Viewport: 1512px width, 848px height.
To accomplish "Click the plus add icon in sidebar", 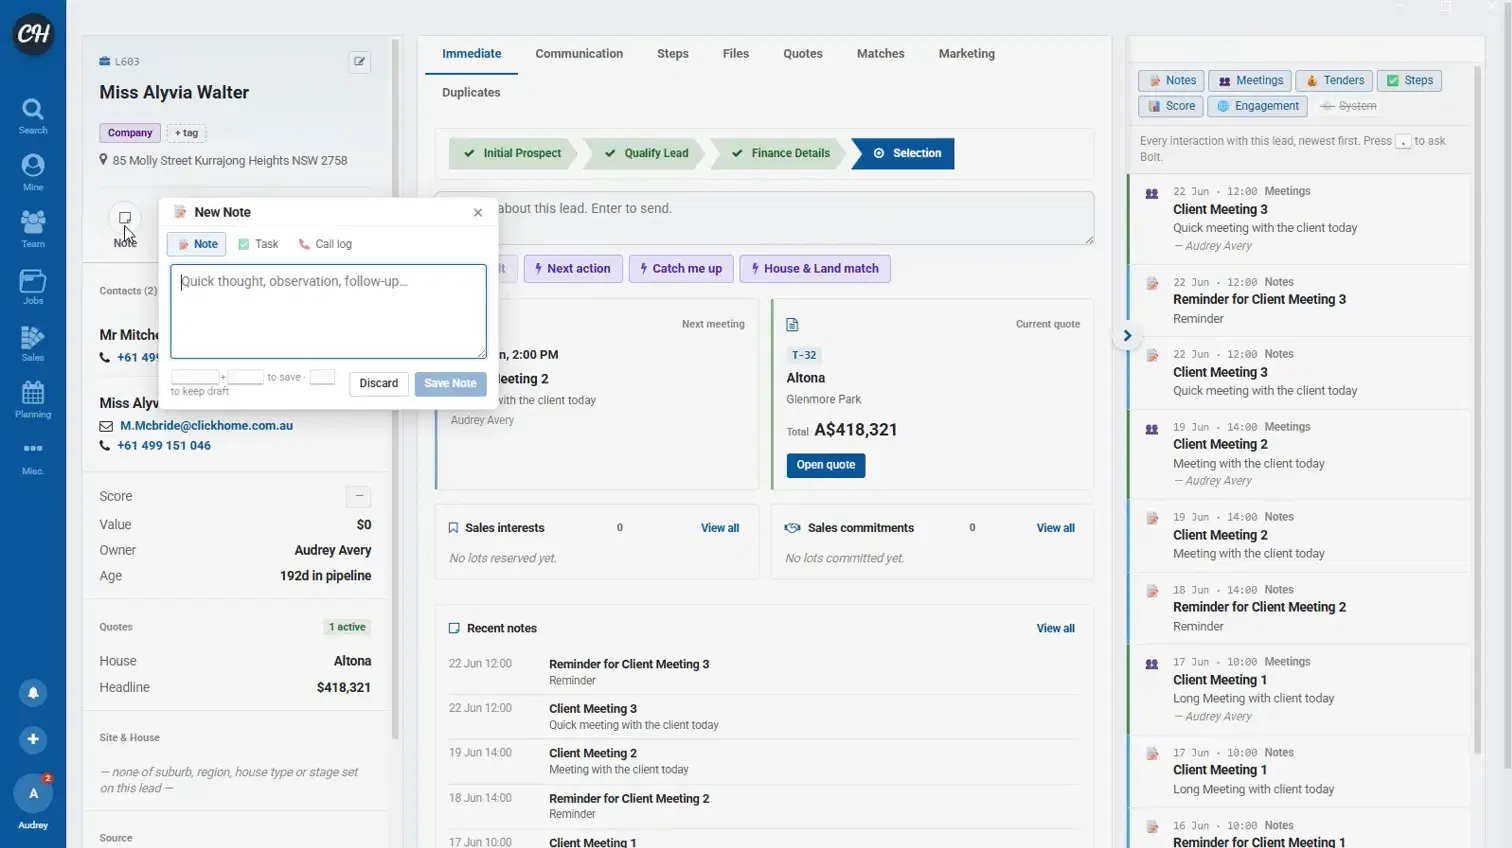I will (x=33, y=739).
